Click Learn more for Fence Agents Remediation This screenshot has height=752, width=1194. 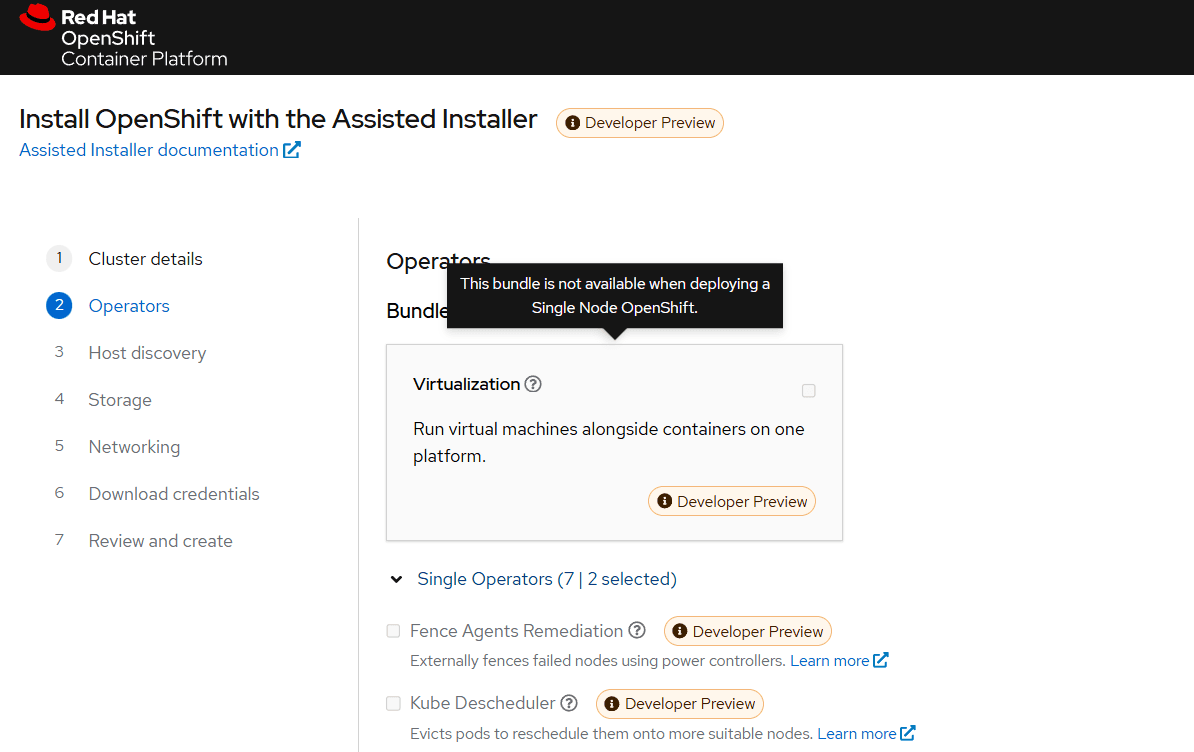pyautogui.click(x=829, y=661)
